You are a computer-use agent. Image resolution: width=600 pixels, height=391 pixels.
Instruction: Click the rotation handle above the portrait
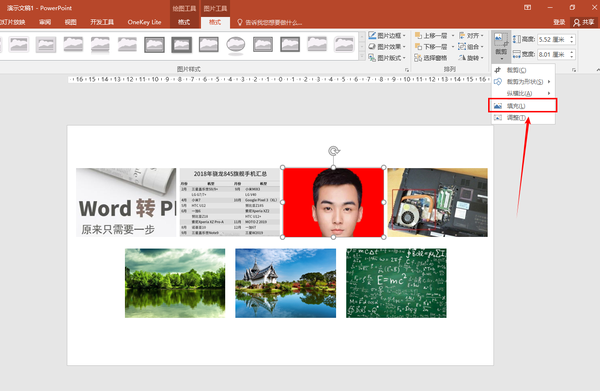click(334, 151)
